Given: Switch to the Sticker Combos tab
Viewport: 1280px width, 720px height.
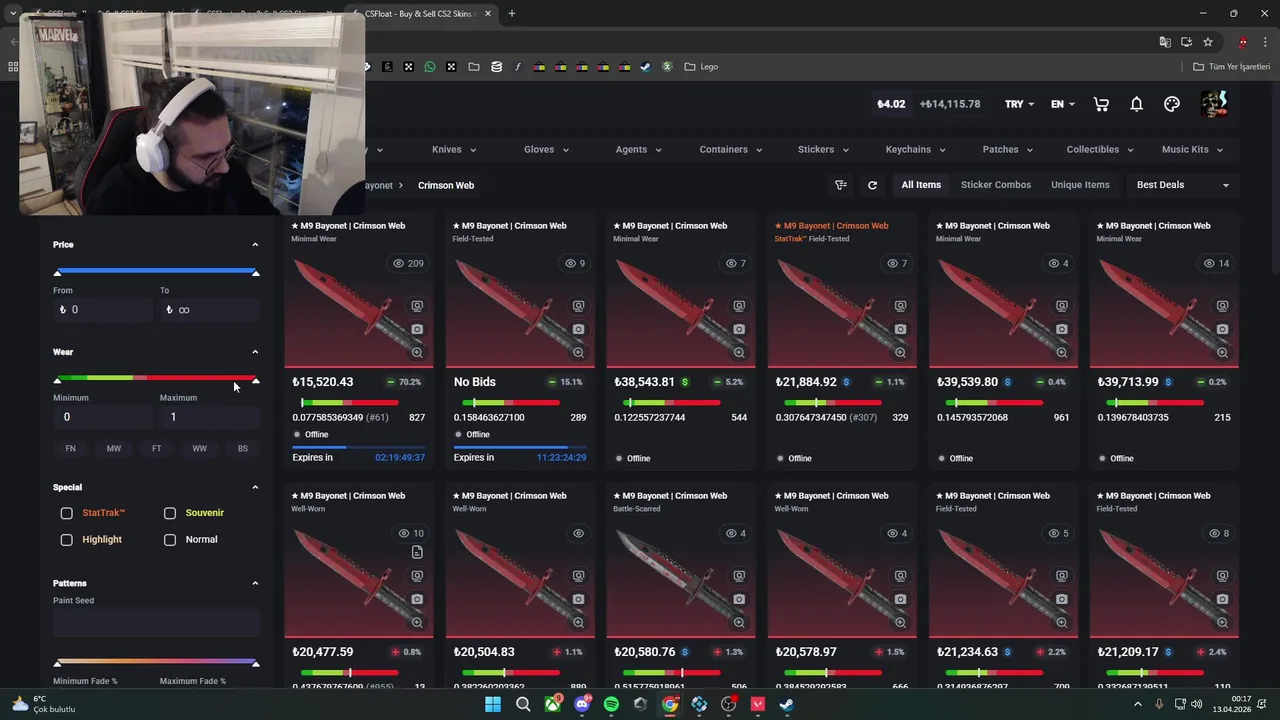Looking at the screenshot, I should pyautogui.click(x=996, y=185).
